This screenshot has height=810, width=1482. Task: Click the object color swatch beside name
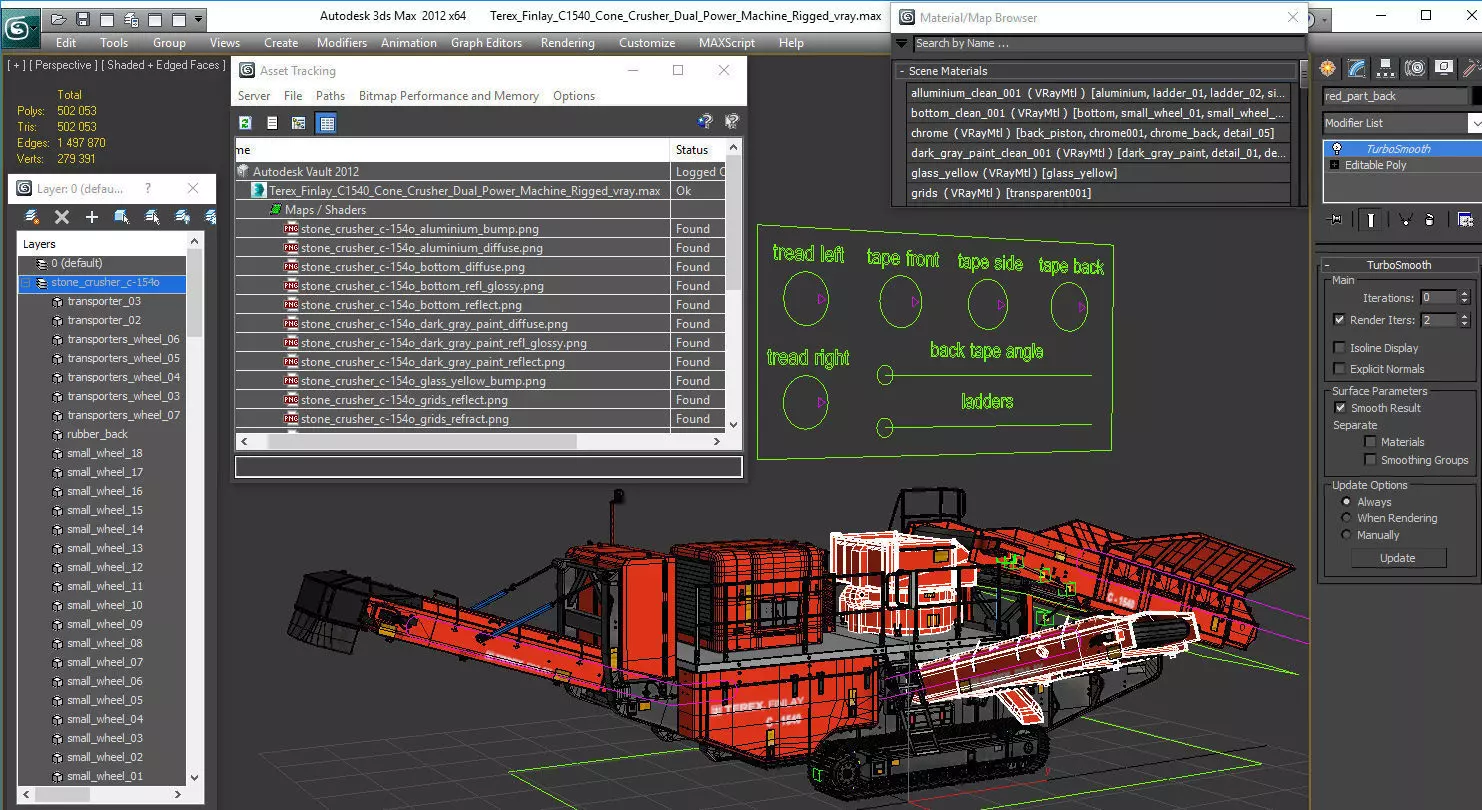tap(1476, 96)
